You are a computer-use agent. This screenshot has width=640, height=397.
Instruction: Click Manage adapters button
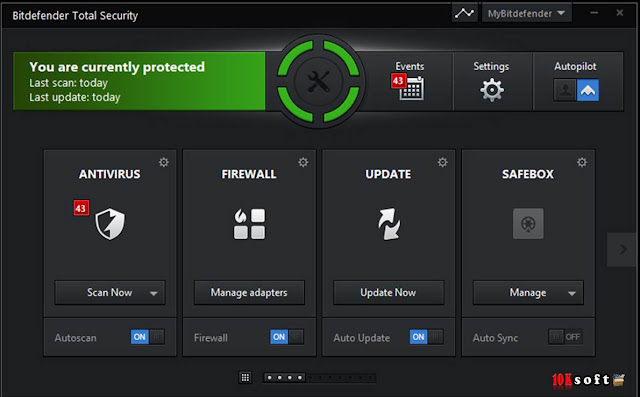click(249, 293)
